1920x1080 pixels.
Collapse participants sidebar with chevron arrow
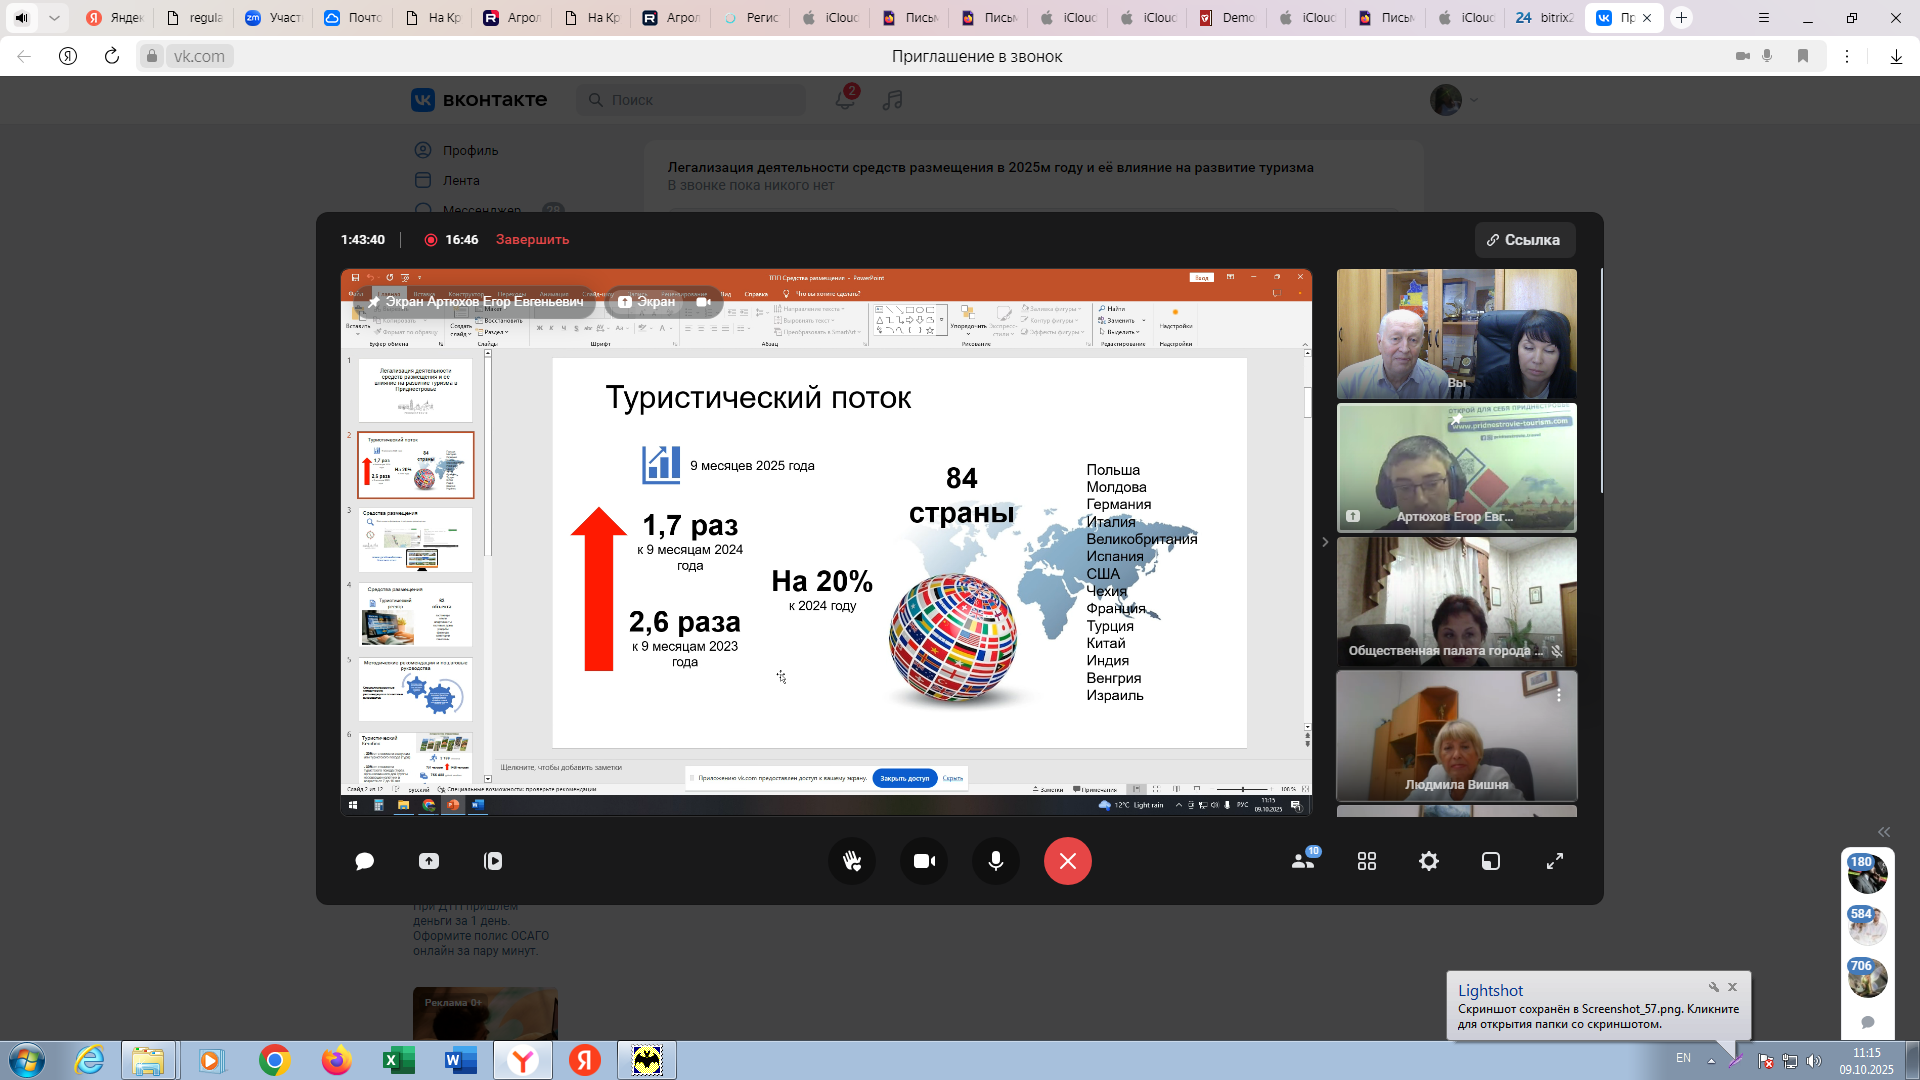pyautogui.click(x=1325, y=542)
